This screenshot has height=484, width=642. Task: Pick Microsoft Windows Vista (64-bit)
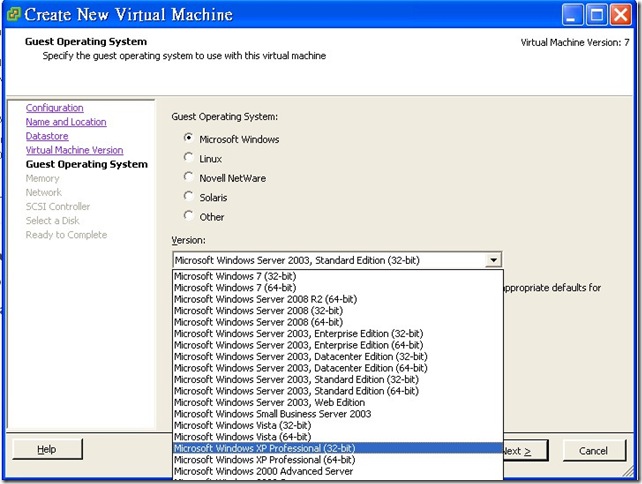[338, 437]
